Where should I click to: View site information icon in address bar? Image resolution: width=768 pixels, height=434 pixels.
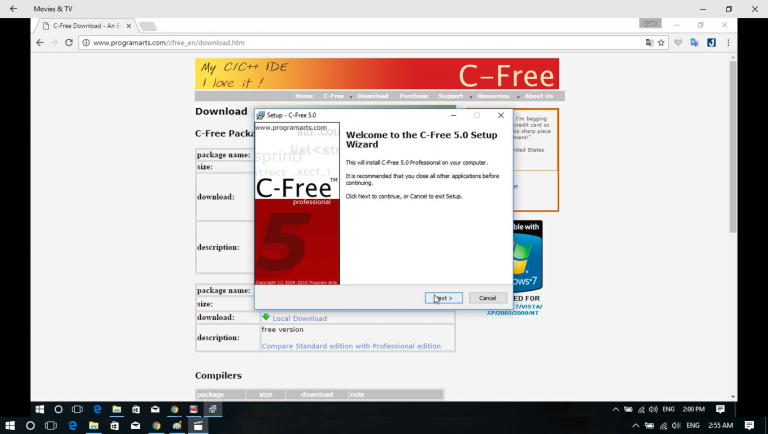pyautogui.click(x=86, y=43)
